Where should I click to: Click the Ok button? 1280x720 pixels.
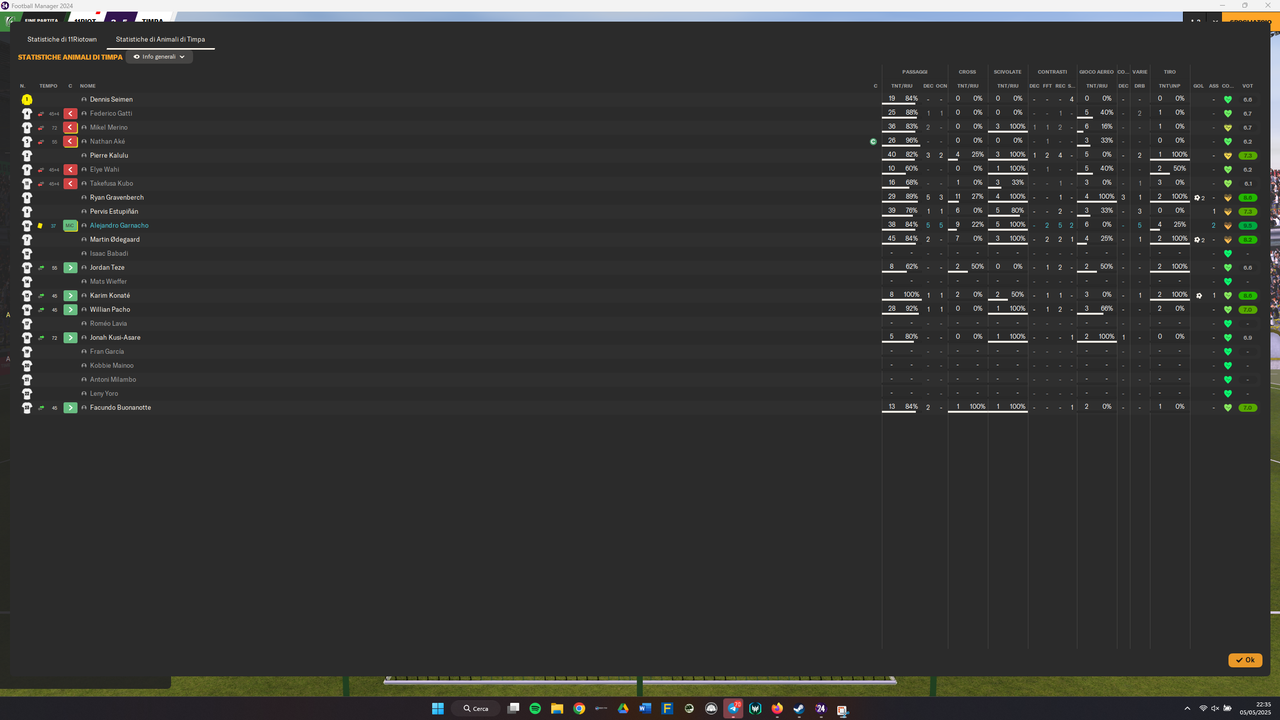pyautogui.click(x=1245, y=660)
